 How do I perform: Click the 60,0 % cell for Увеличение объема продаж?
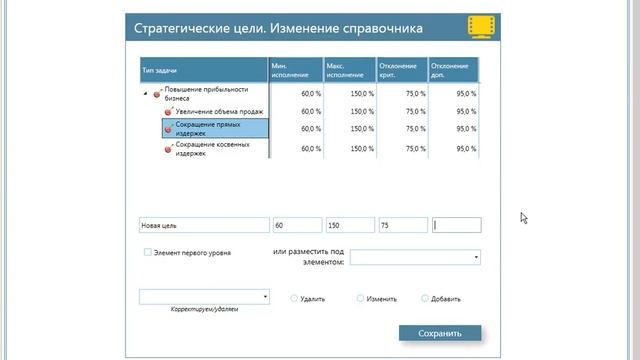tap(311, 111)
